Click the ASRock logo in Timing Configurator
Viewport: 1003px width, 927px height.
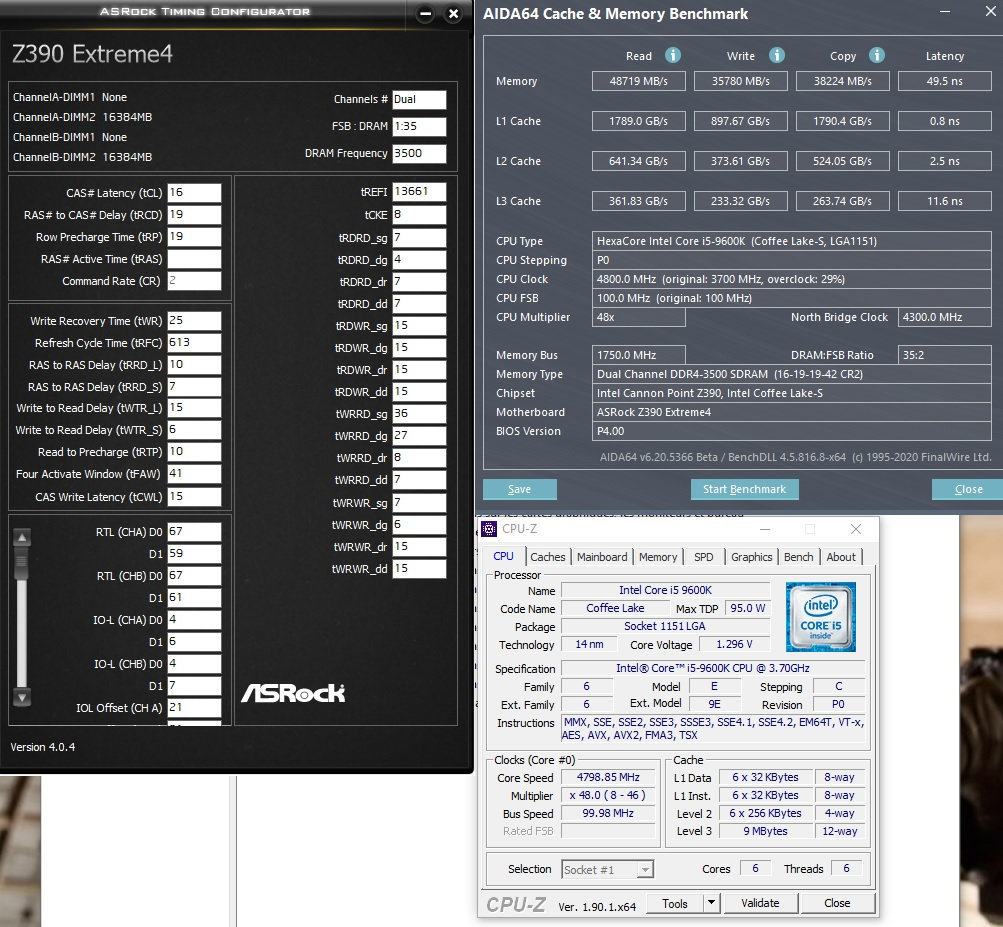[293, 693]
